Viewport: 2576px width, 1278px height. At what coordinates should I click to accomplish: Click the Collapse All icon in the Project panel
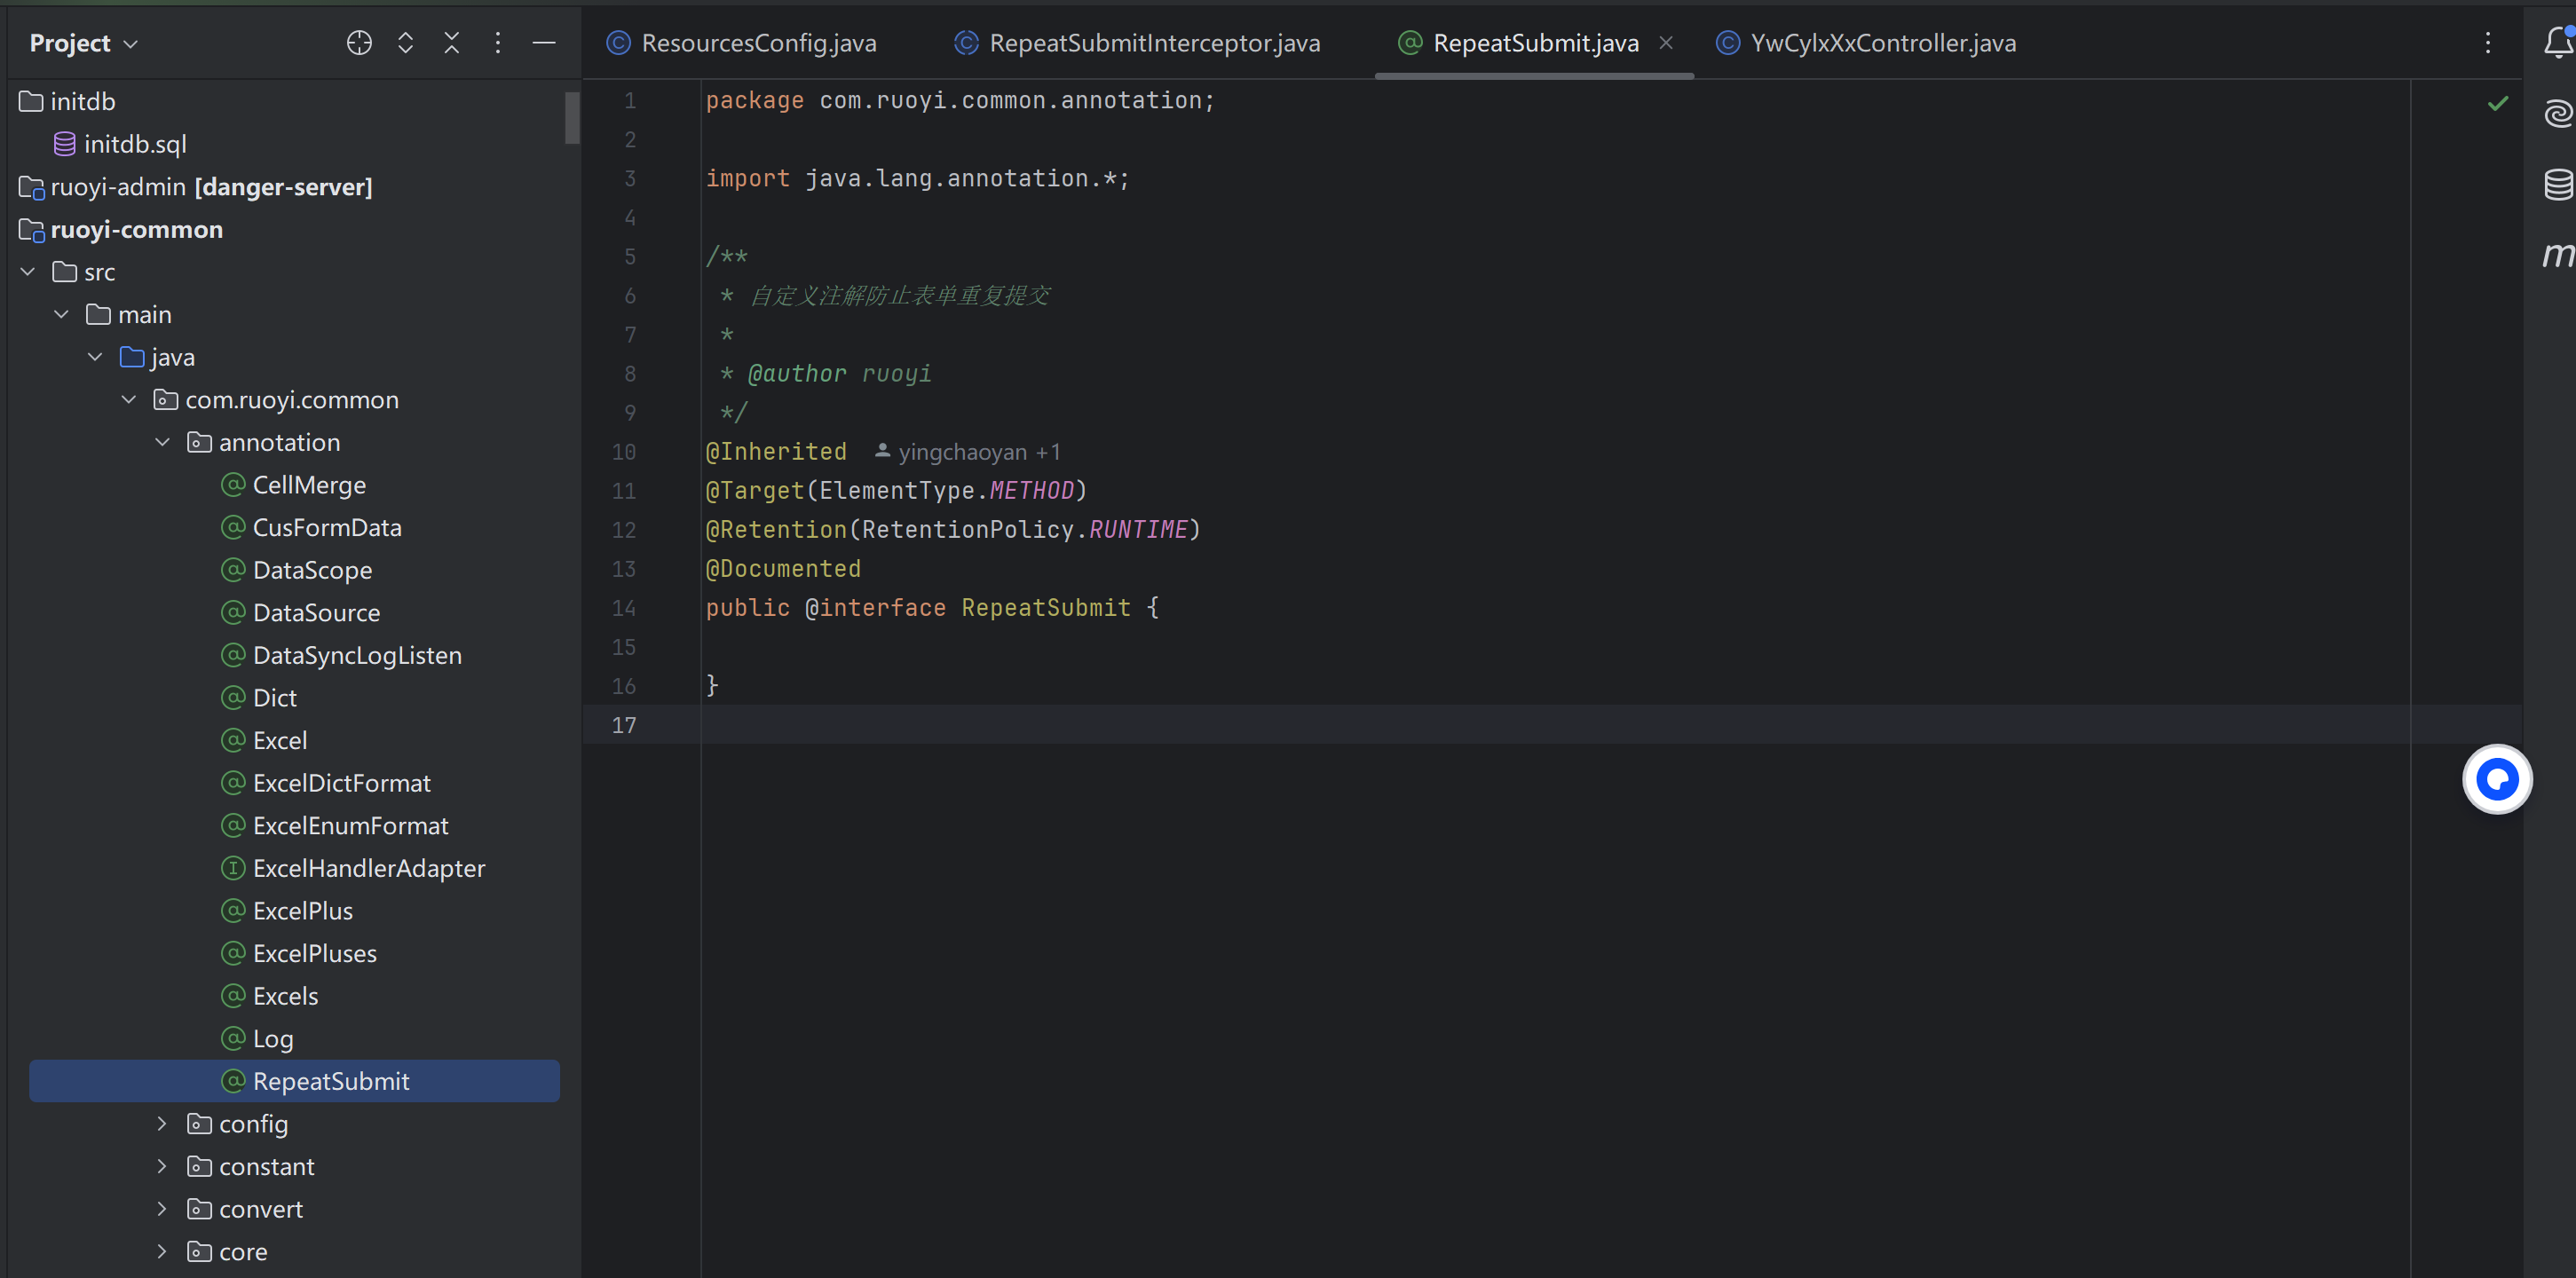451,43
